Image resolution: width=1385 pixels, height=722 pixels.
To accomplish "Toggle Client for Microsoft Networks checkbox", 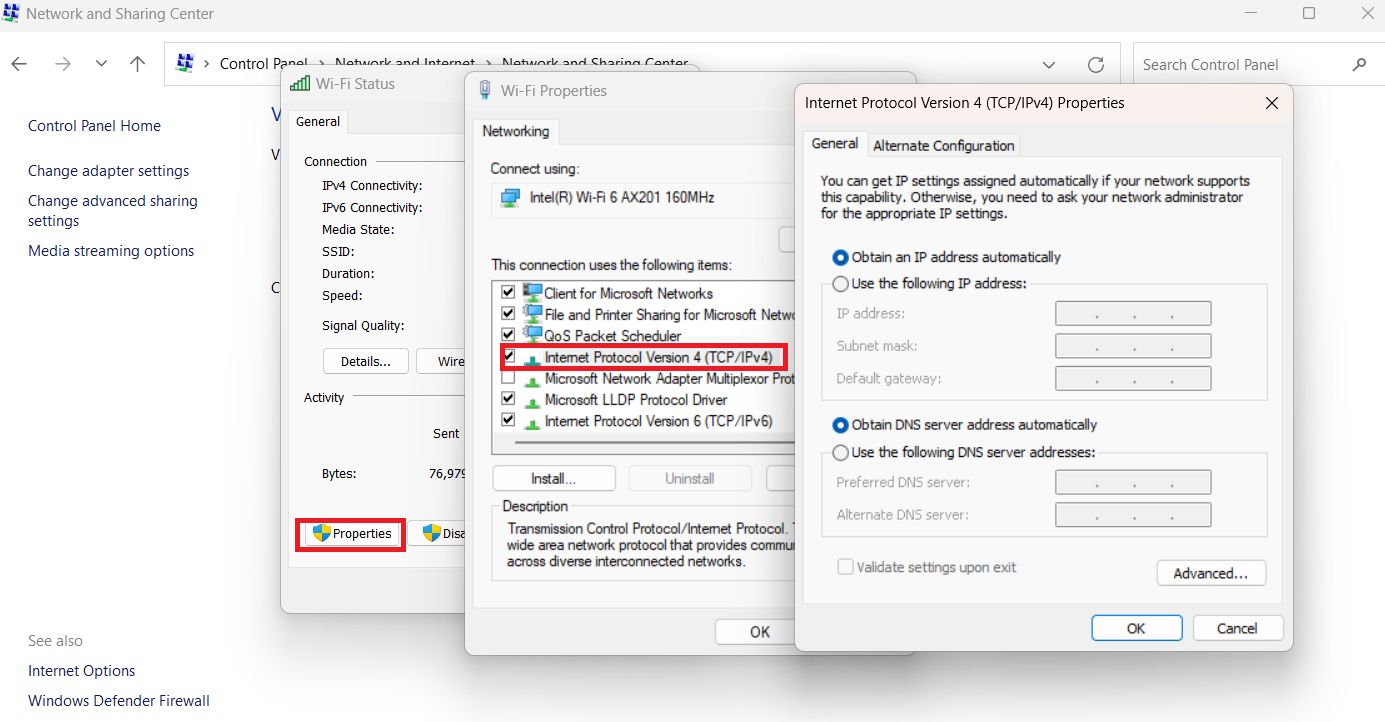I will tap(508, 293).
